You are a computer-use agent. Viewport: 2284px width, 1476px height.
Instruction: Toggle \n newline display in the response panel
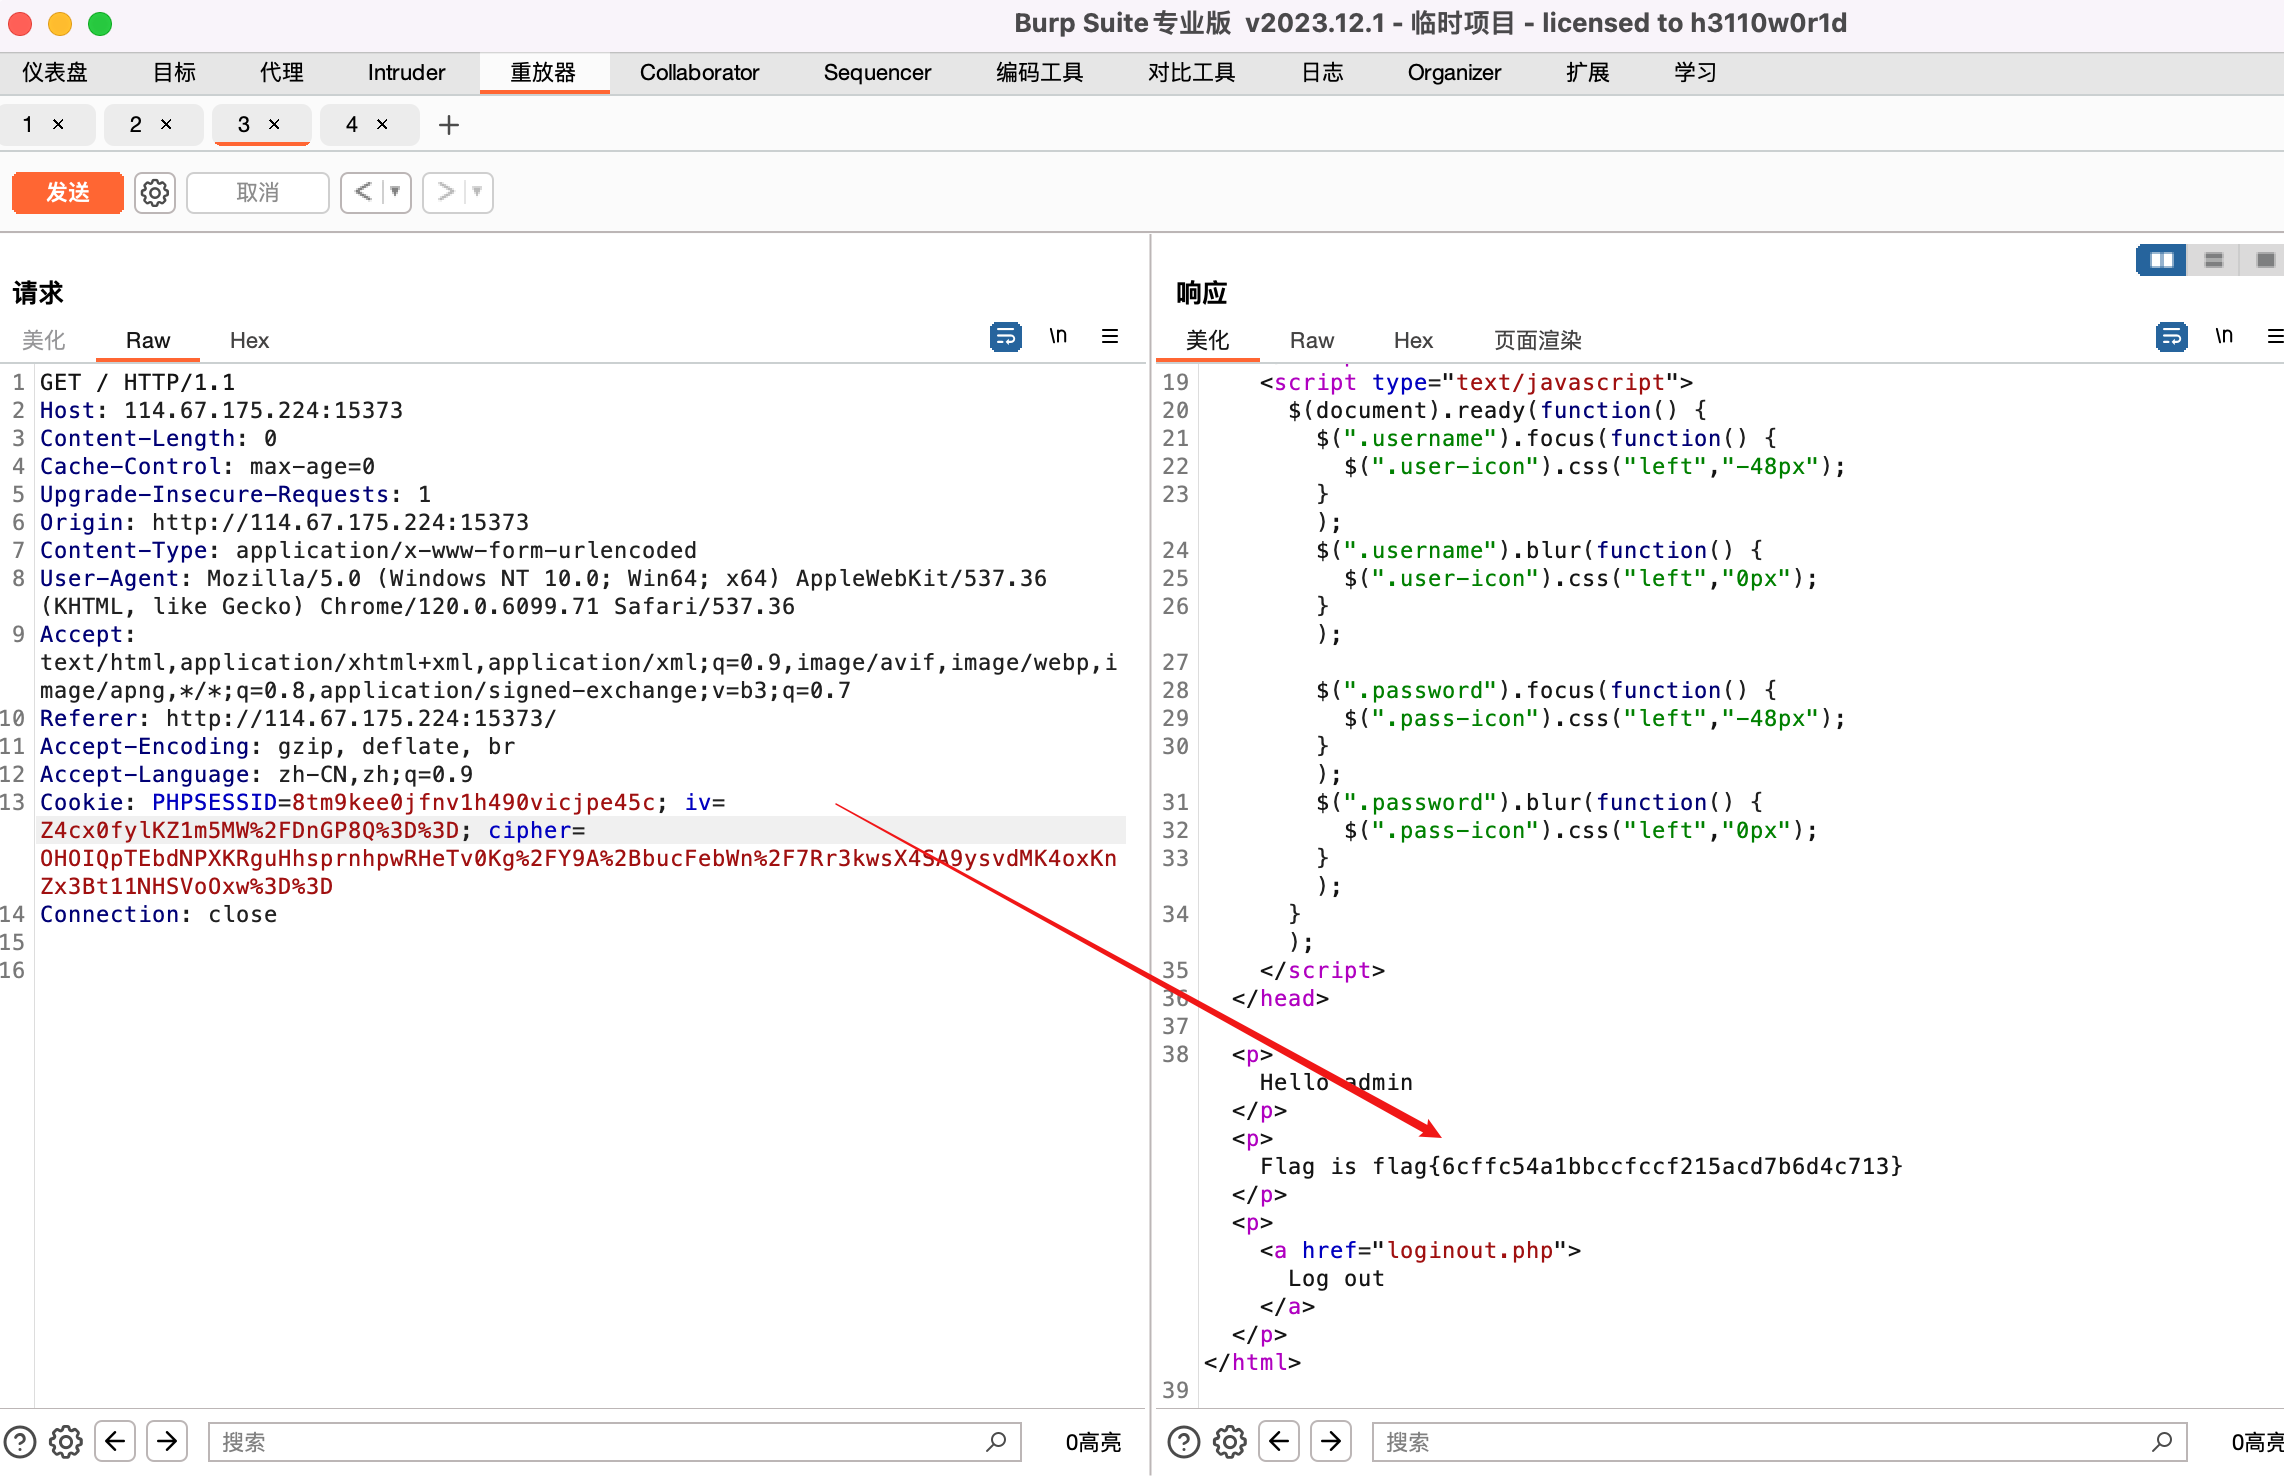click(x=2224, y=336)
